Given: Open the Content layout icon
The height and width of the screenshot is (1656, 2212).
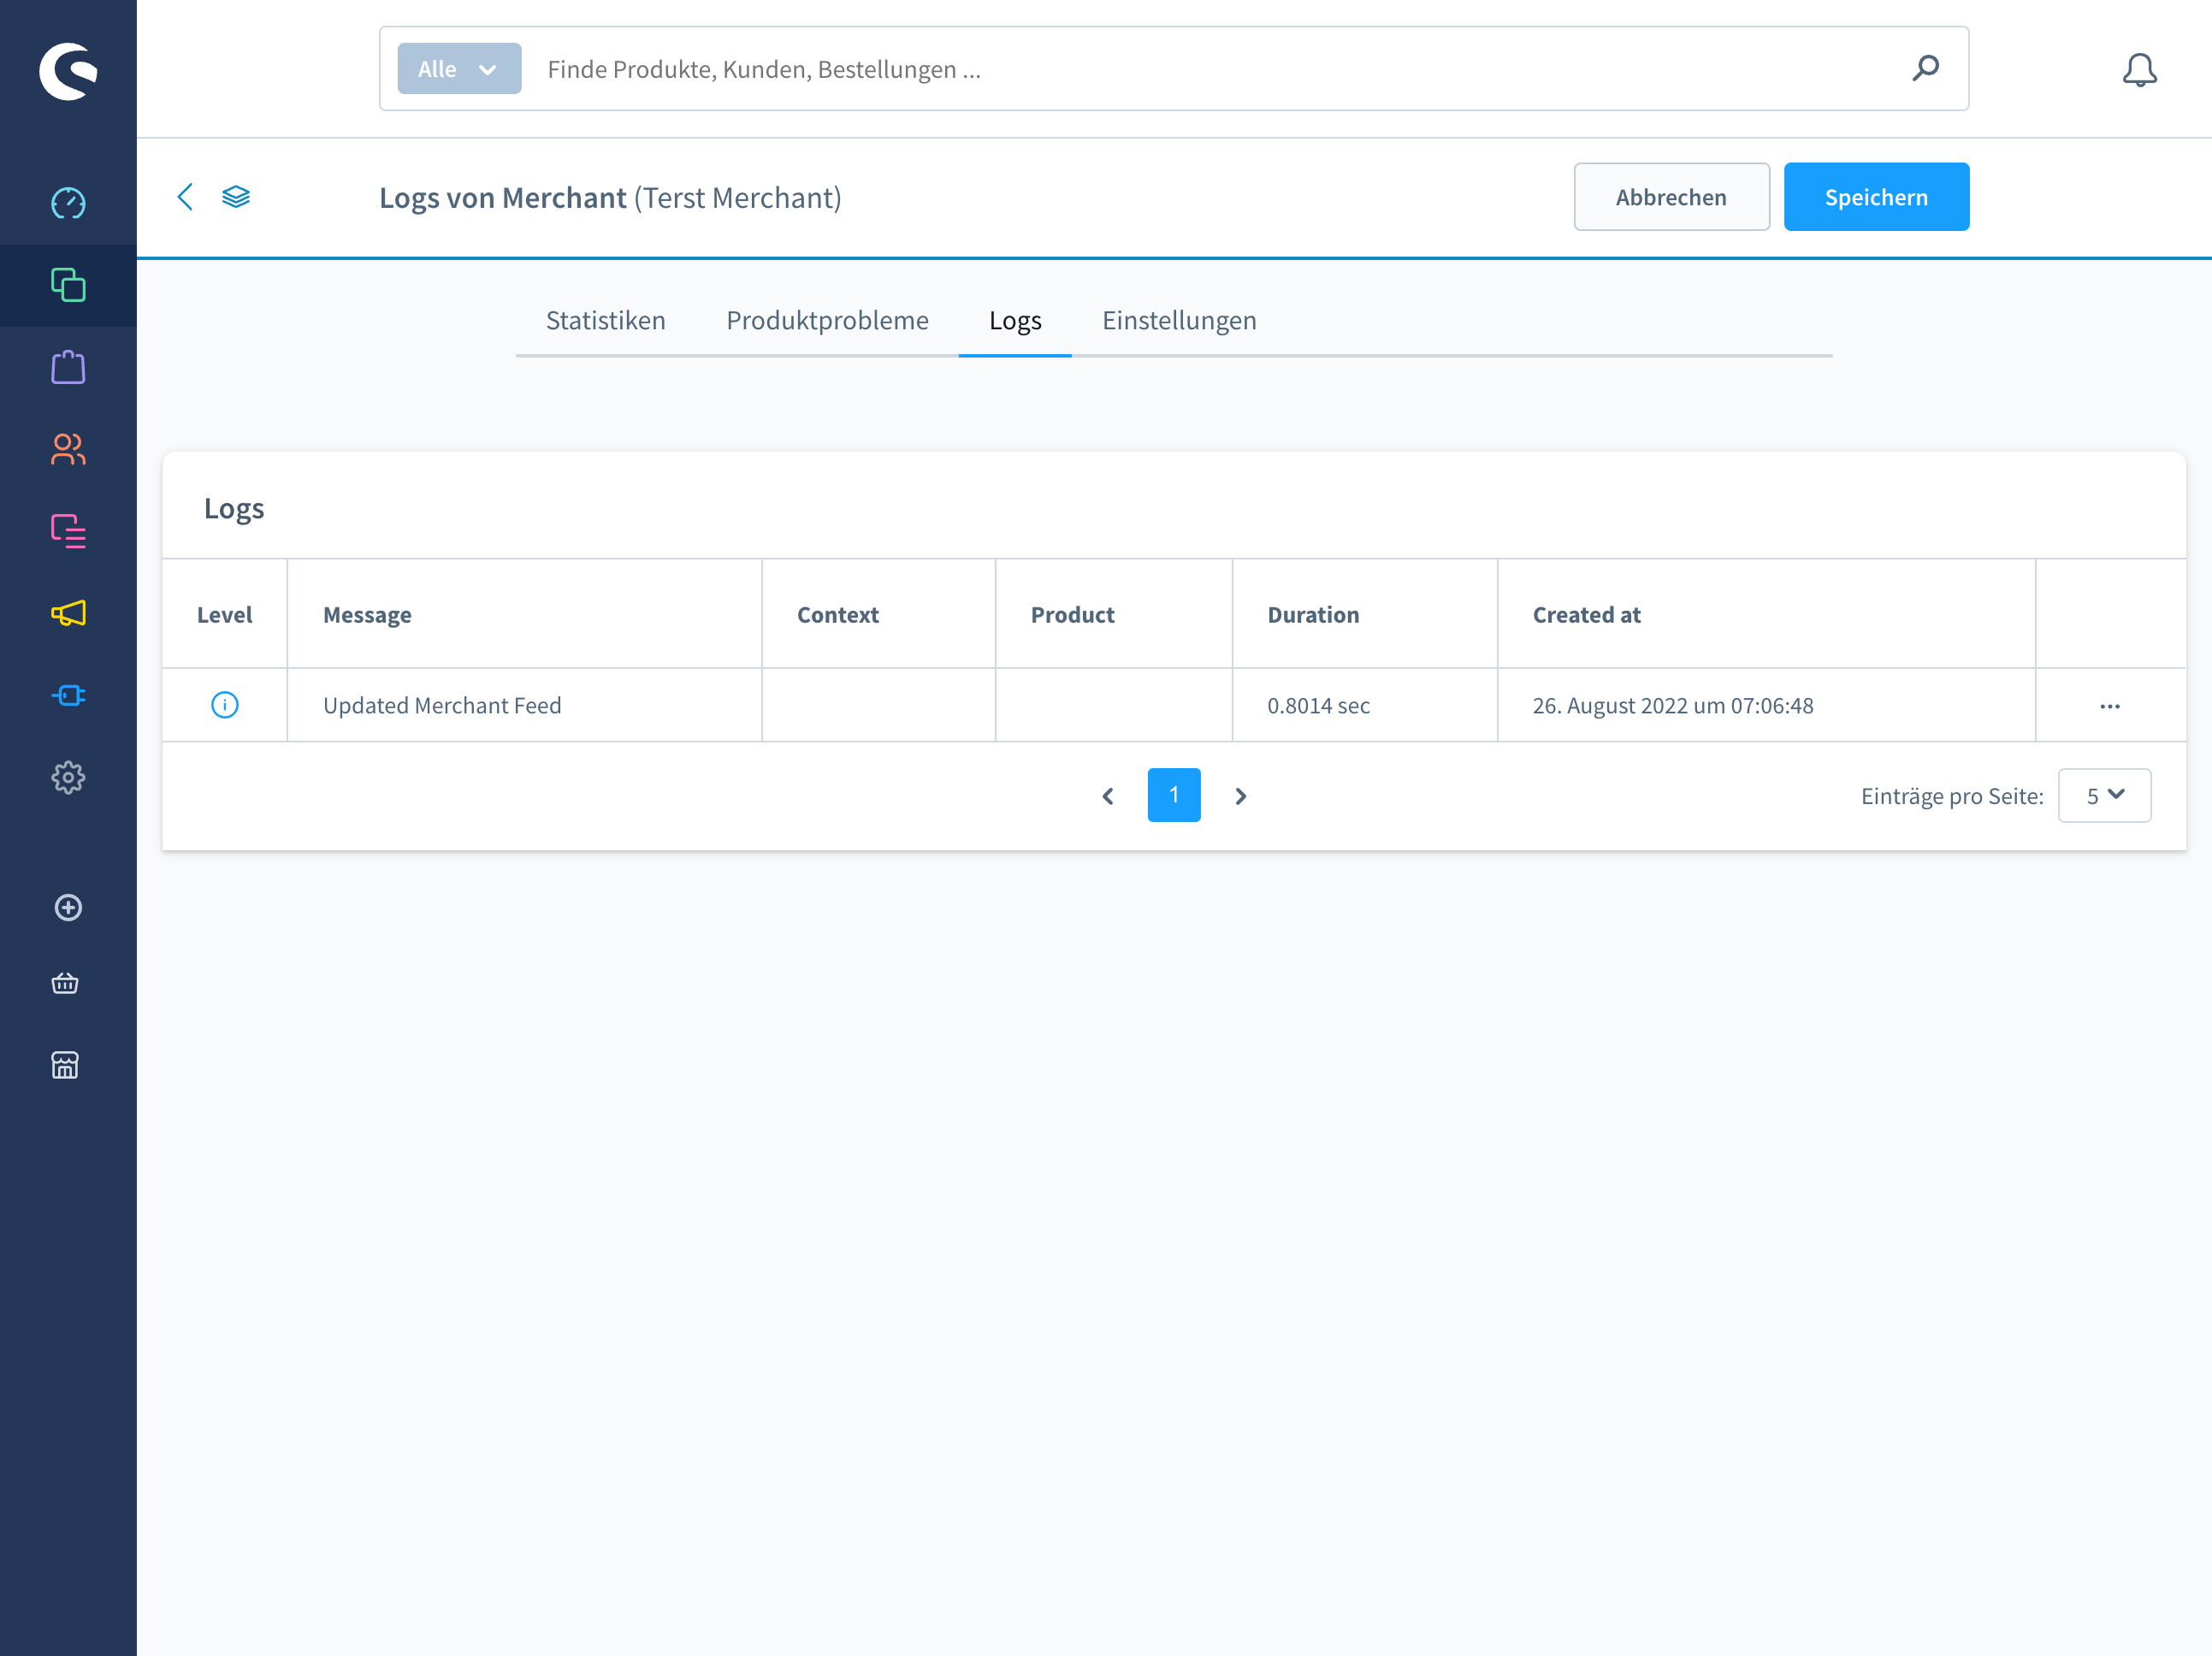Looking at the screenshot, I should click(68, 531).
